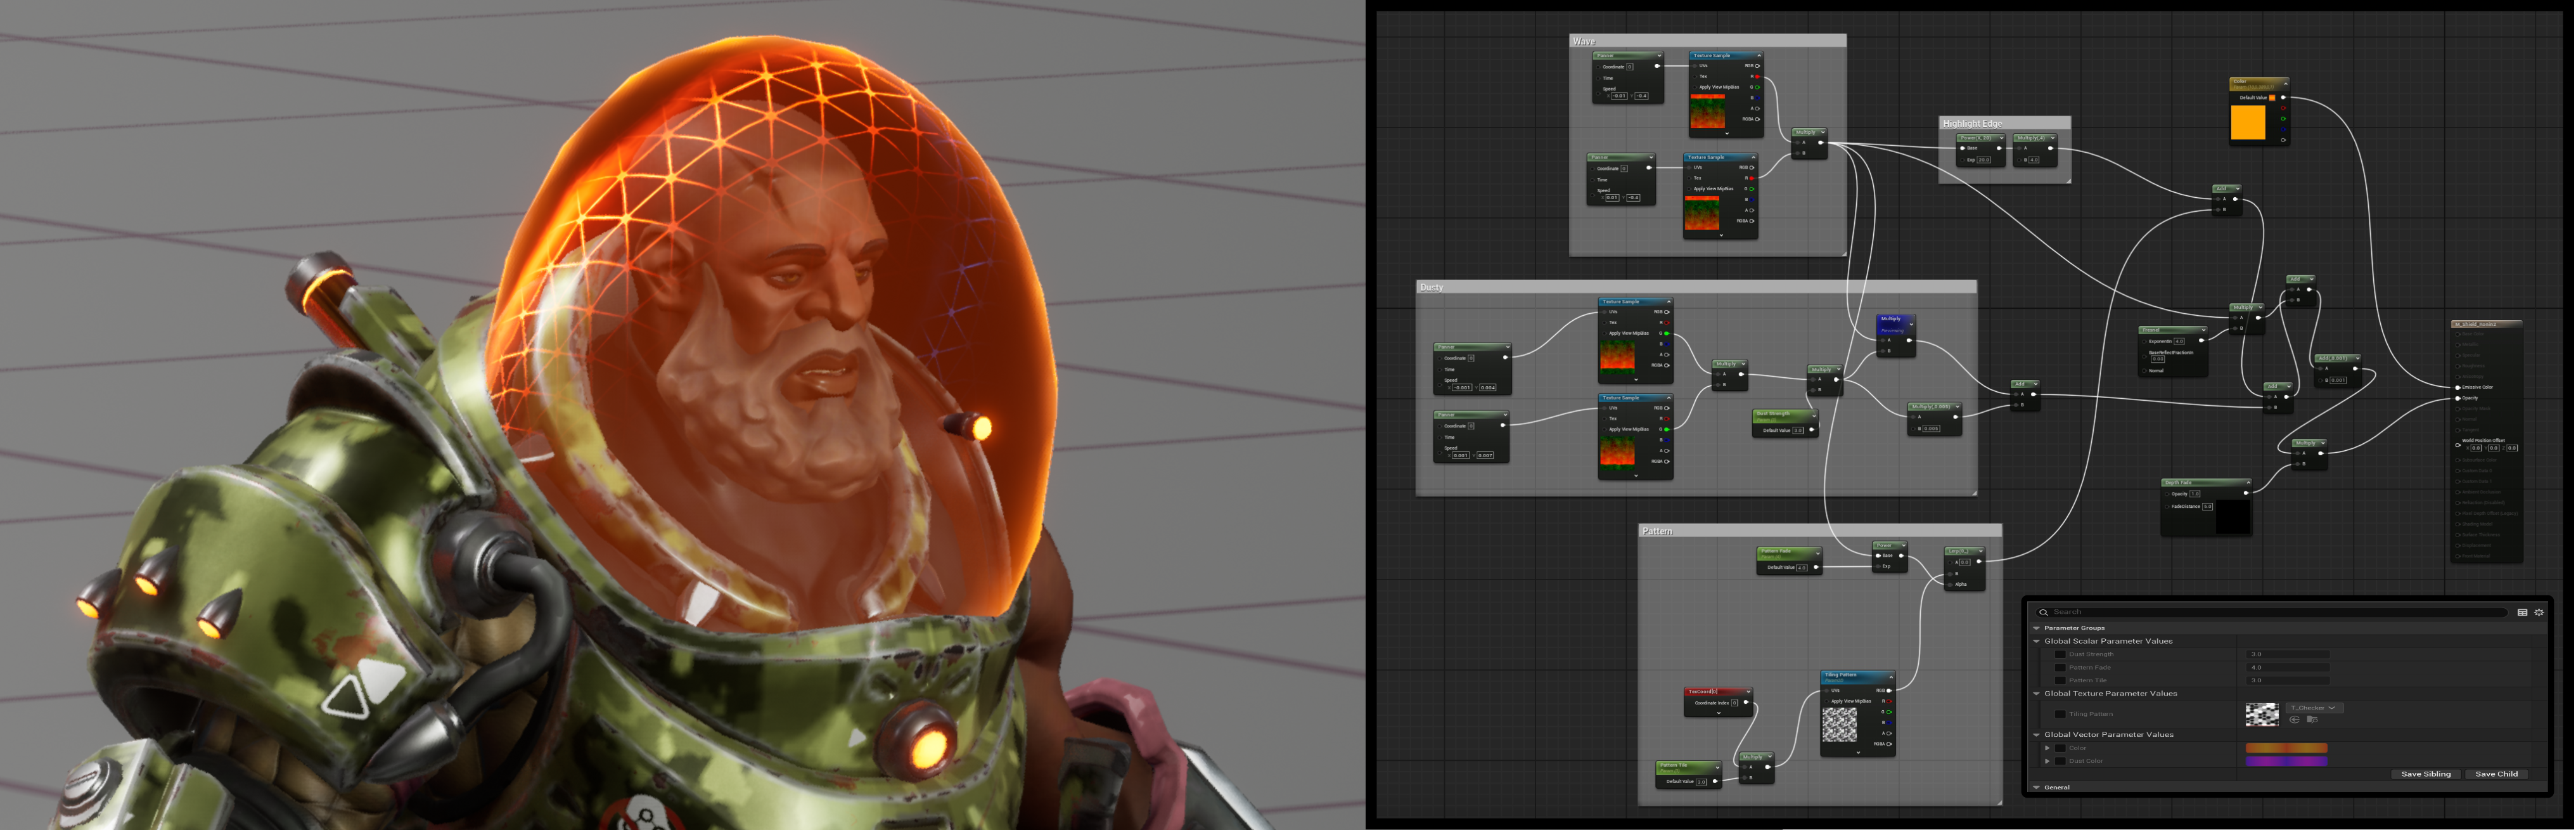Enable the Tiling Pattern parameter checkbox
This screenshot has width=2576, height=830.
(x=2060, y=714)
